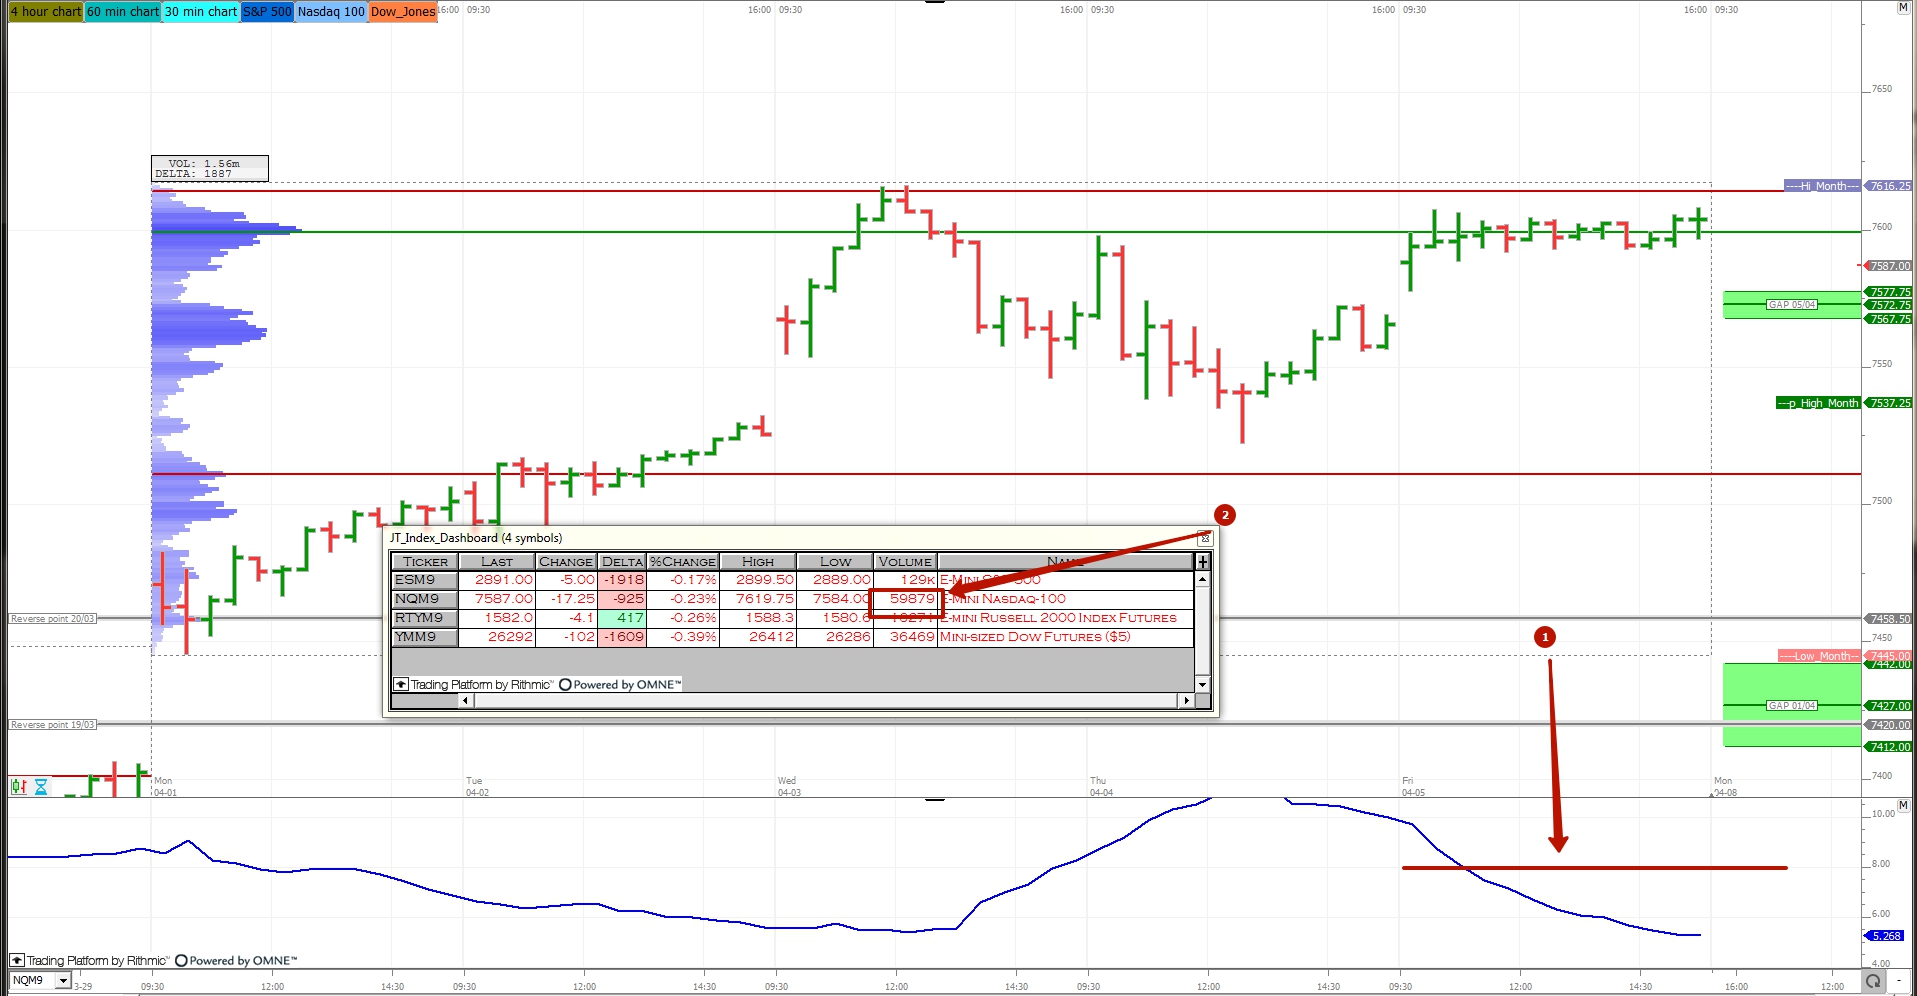
Task: Click NQM9 delta value -925
Action: point(622,599)
